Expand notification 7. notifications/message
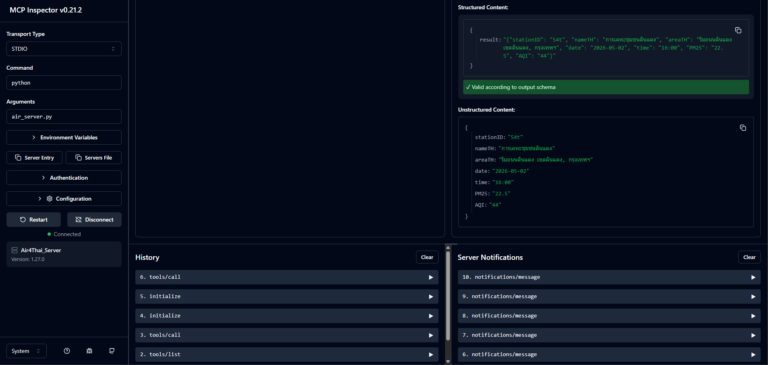 click(x=609, y=335)
